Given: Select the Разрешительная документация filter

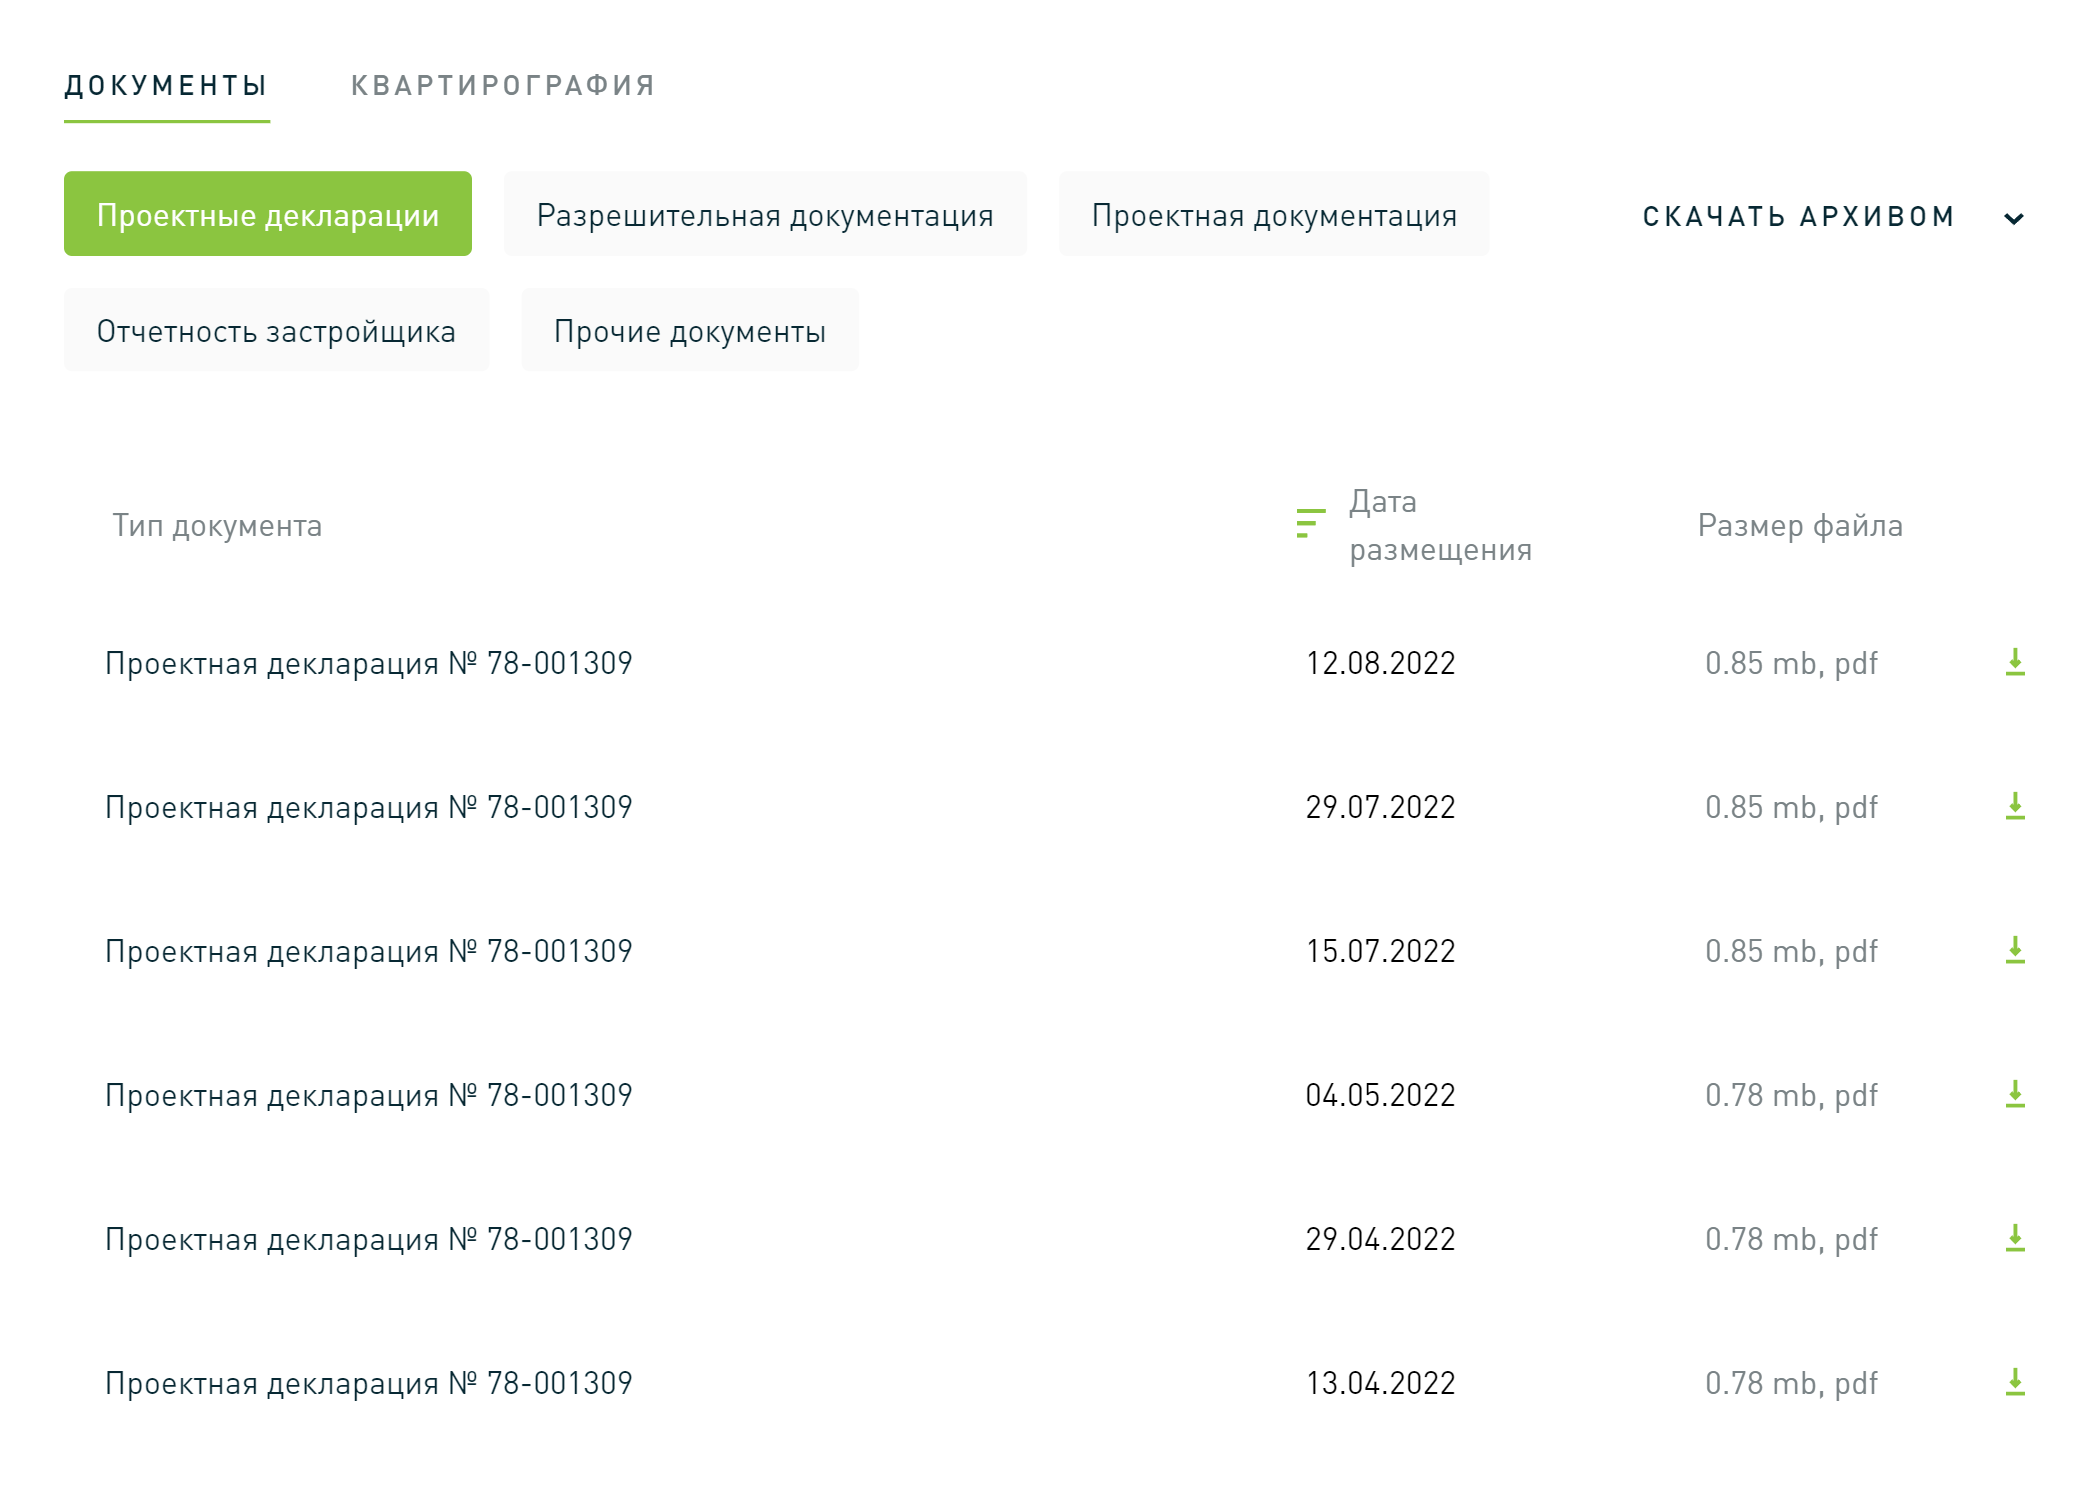Looking at the screenshot, I should pyautogui.click(x=765, y=214).
